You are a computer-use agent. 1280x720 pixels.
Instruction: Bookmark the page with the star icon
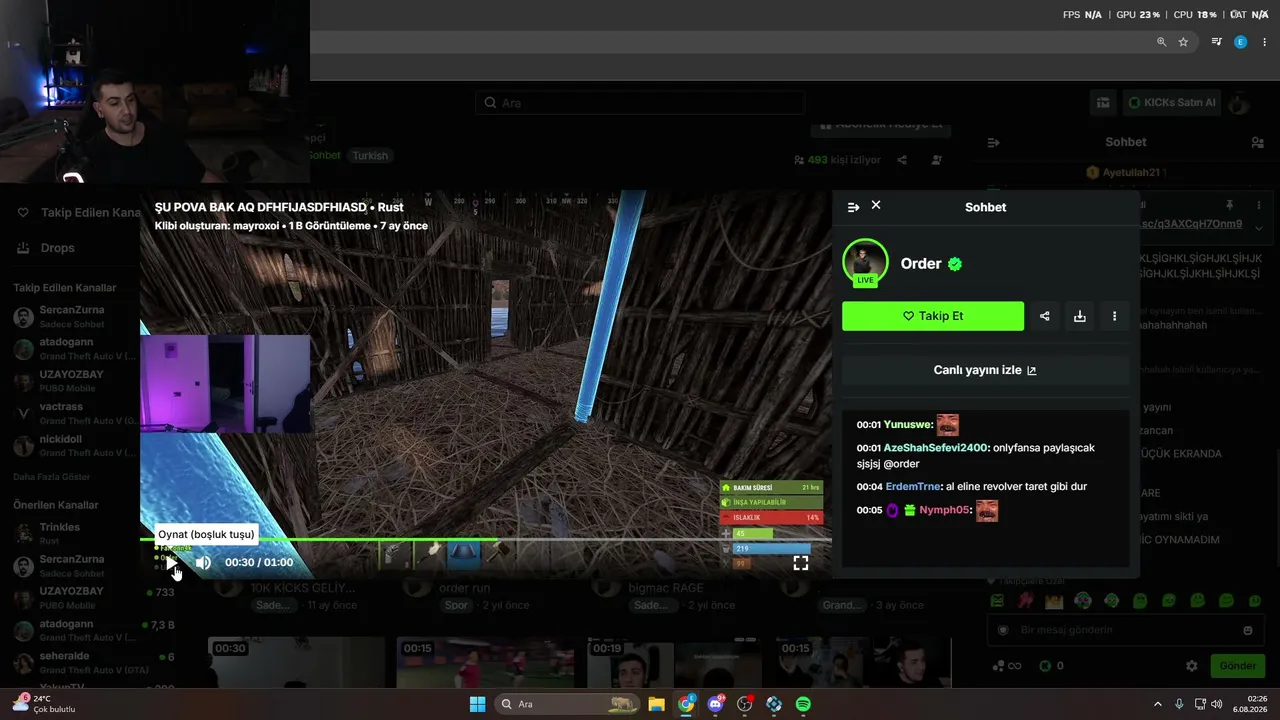coord(1183,42)
